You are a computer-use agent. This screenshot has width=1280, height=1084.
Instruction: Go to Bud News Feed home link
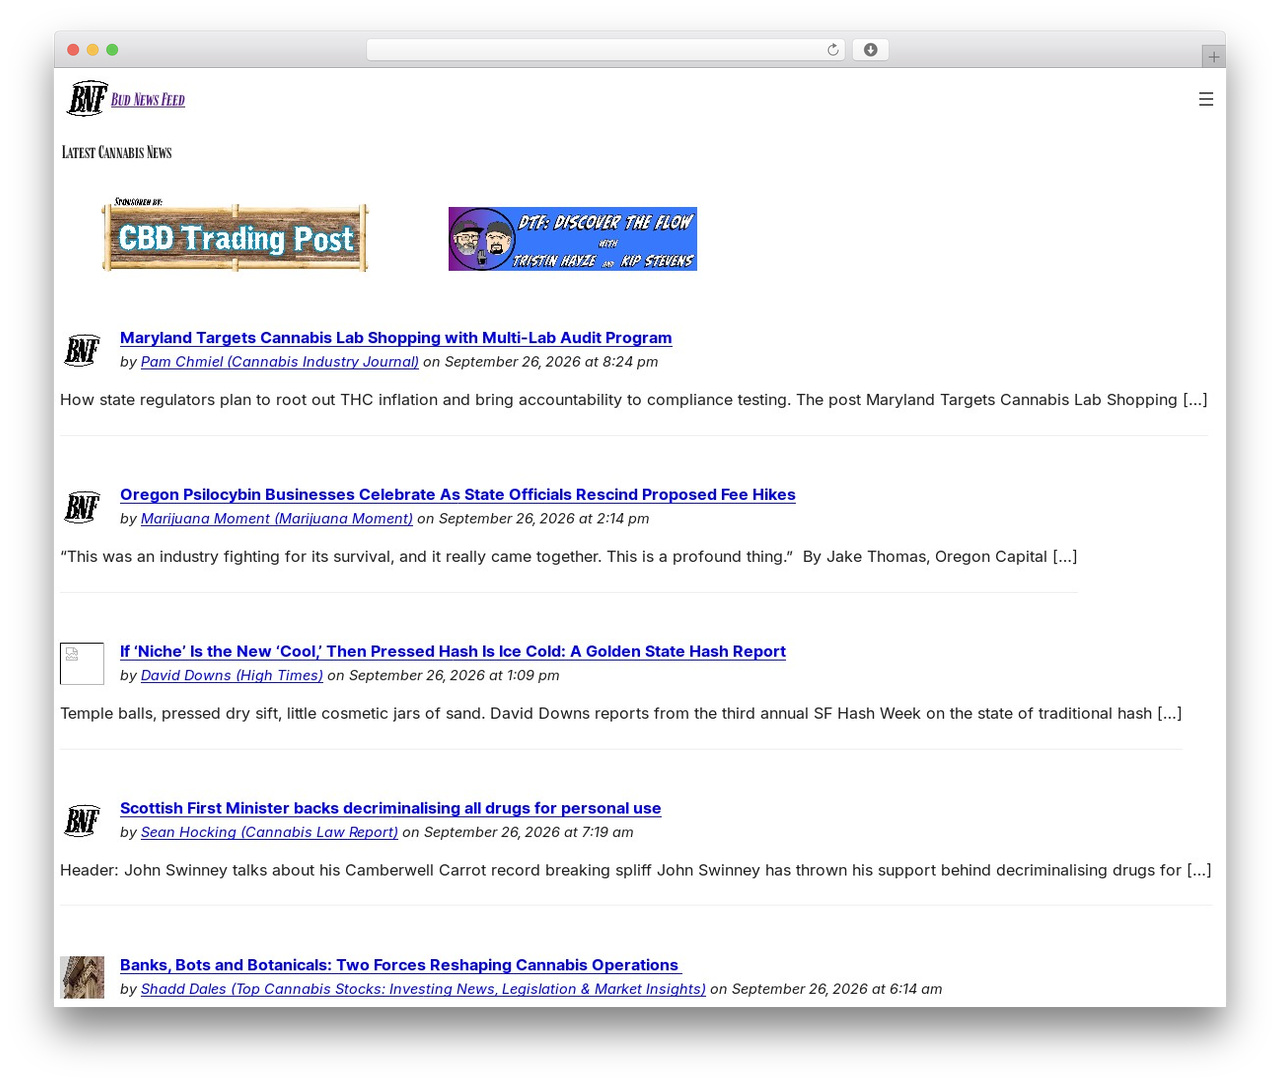coord(148,99)
